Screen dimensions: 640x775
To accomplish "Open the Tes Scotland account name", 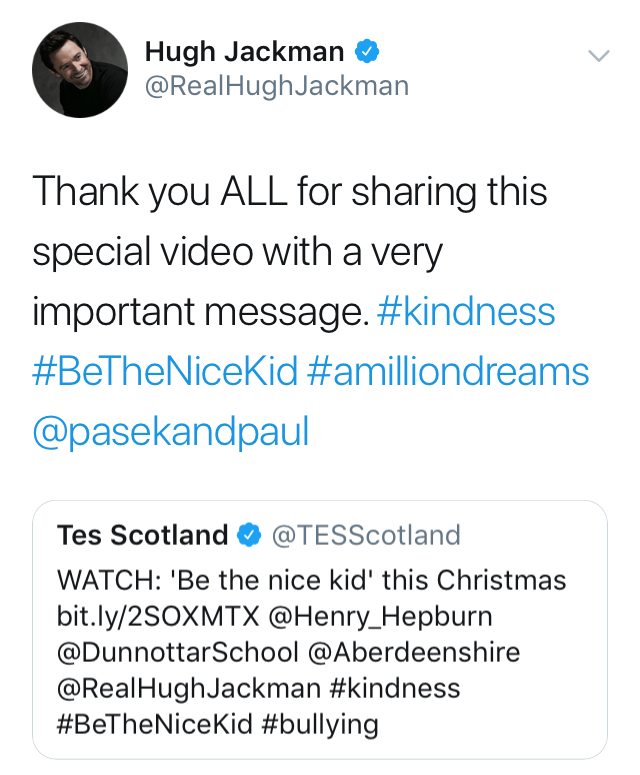I will [143, 536].
